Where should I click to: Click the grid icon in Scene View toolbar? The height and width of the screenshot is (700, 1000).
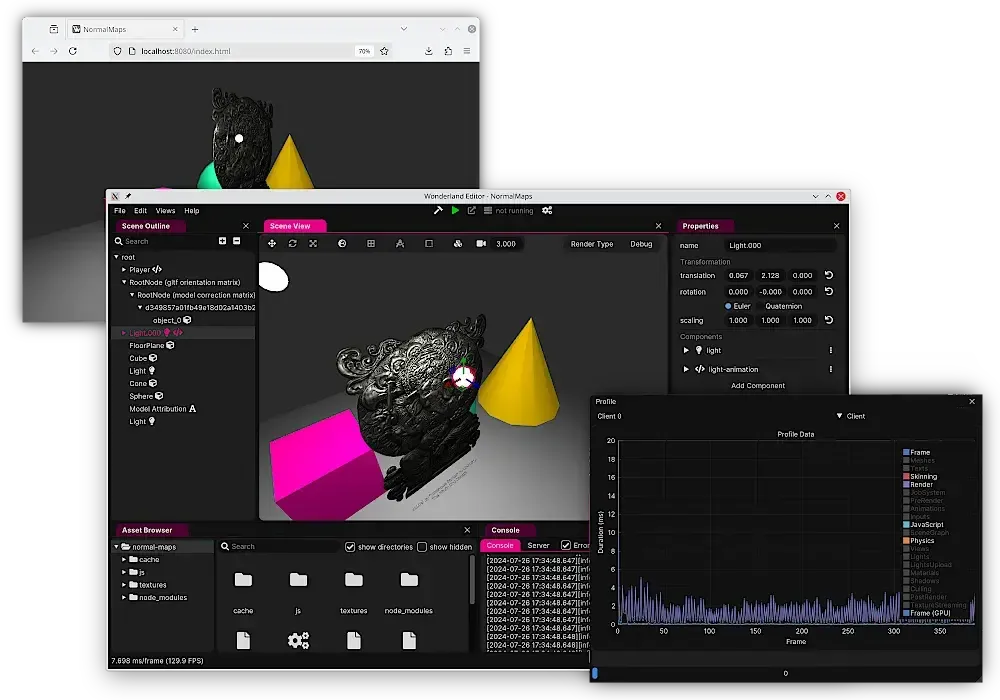click(x=371, y=243)
